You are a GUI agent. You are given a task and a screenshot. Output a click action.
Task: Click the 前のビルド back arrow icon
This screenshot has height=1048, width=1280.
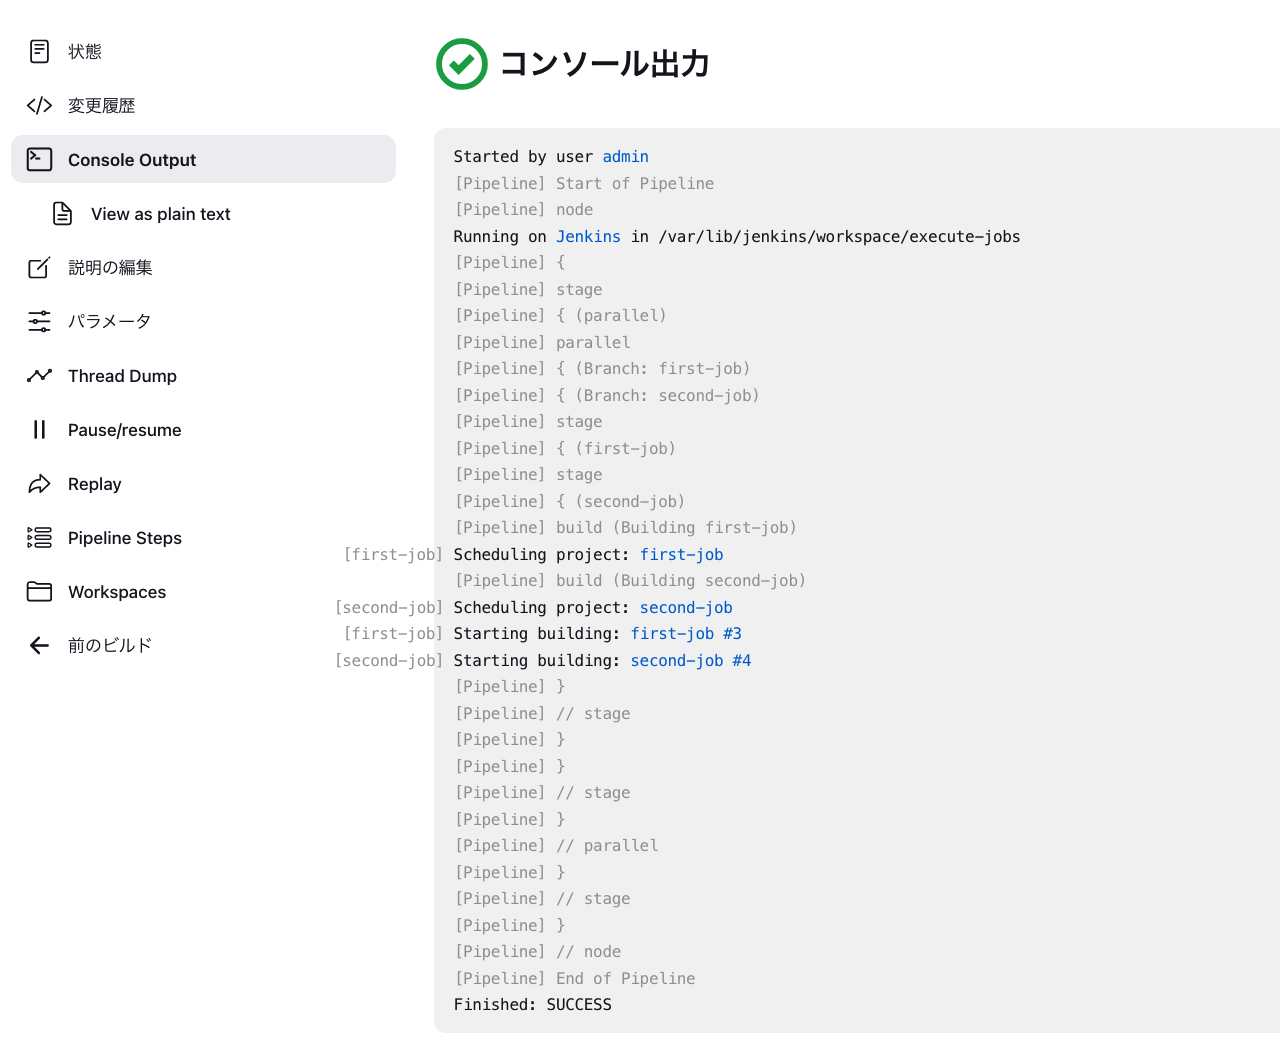38,645
